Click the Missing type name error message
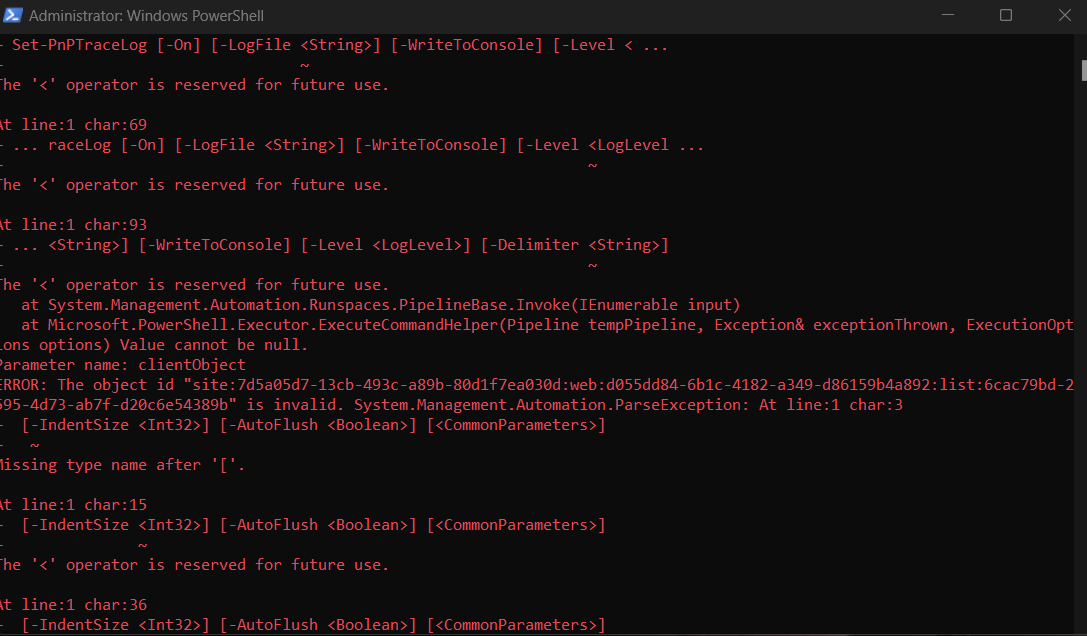 point(120,464)
